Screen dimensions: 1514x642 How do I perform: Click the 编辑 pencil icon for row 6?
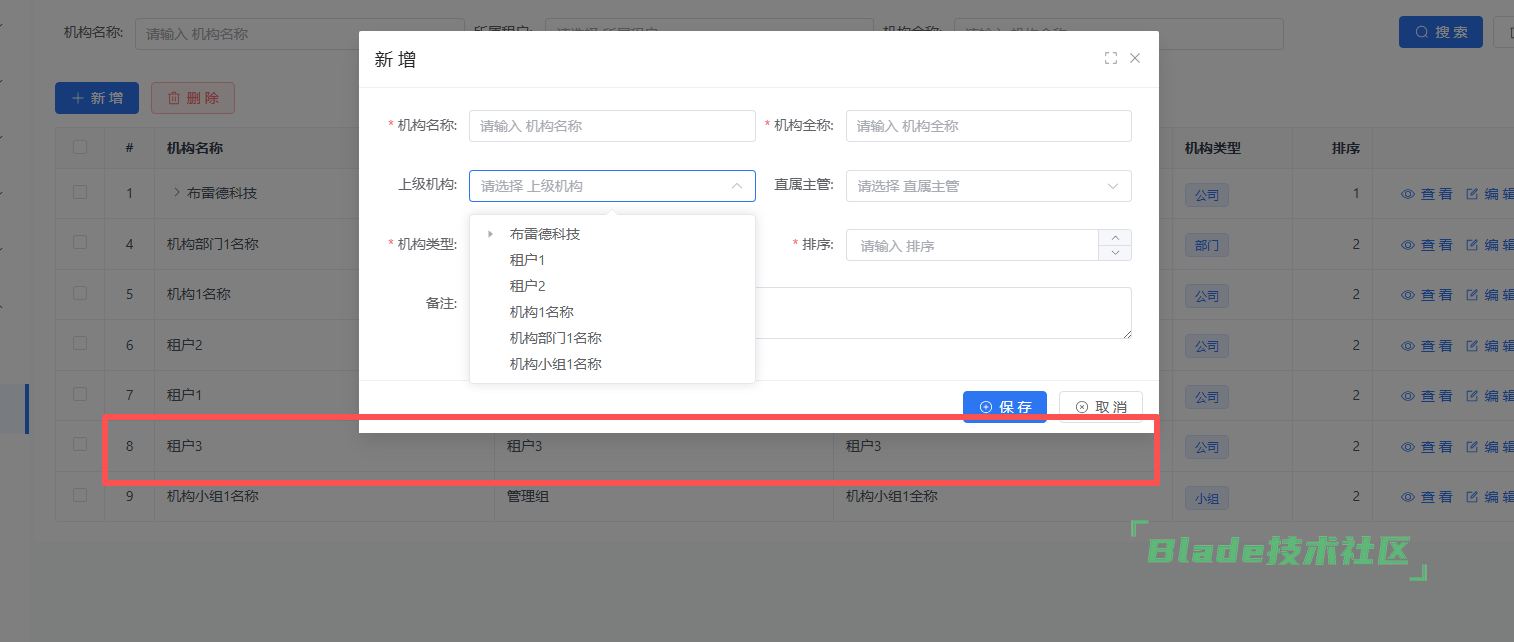pos(1472,345)
